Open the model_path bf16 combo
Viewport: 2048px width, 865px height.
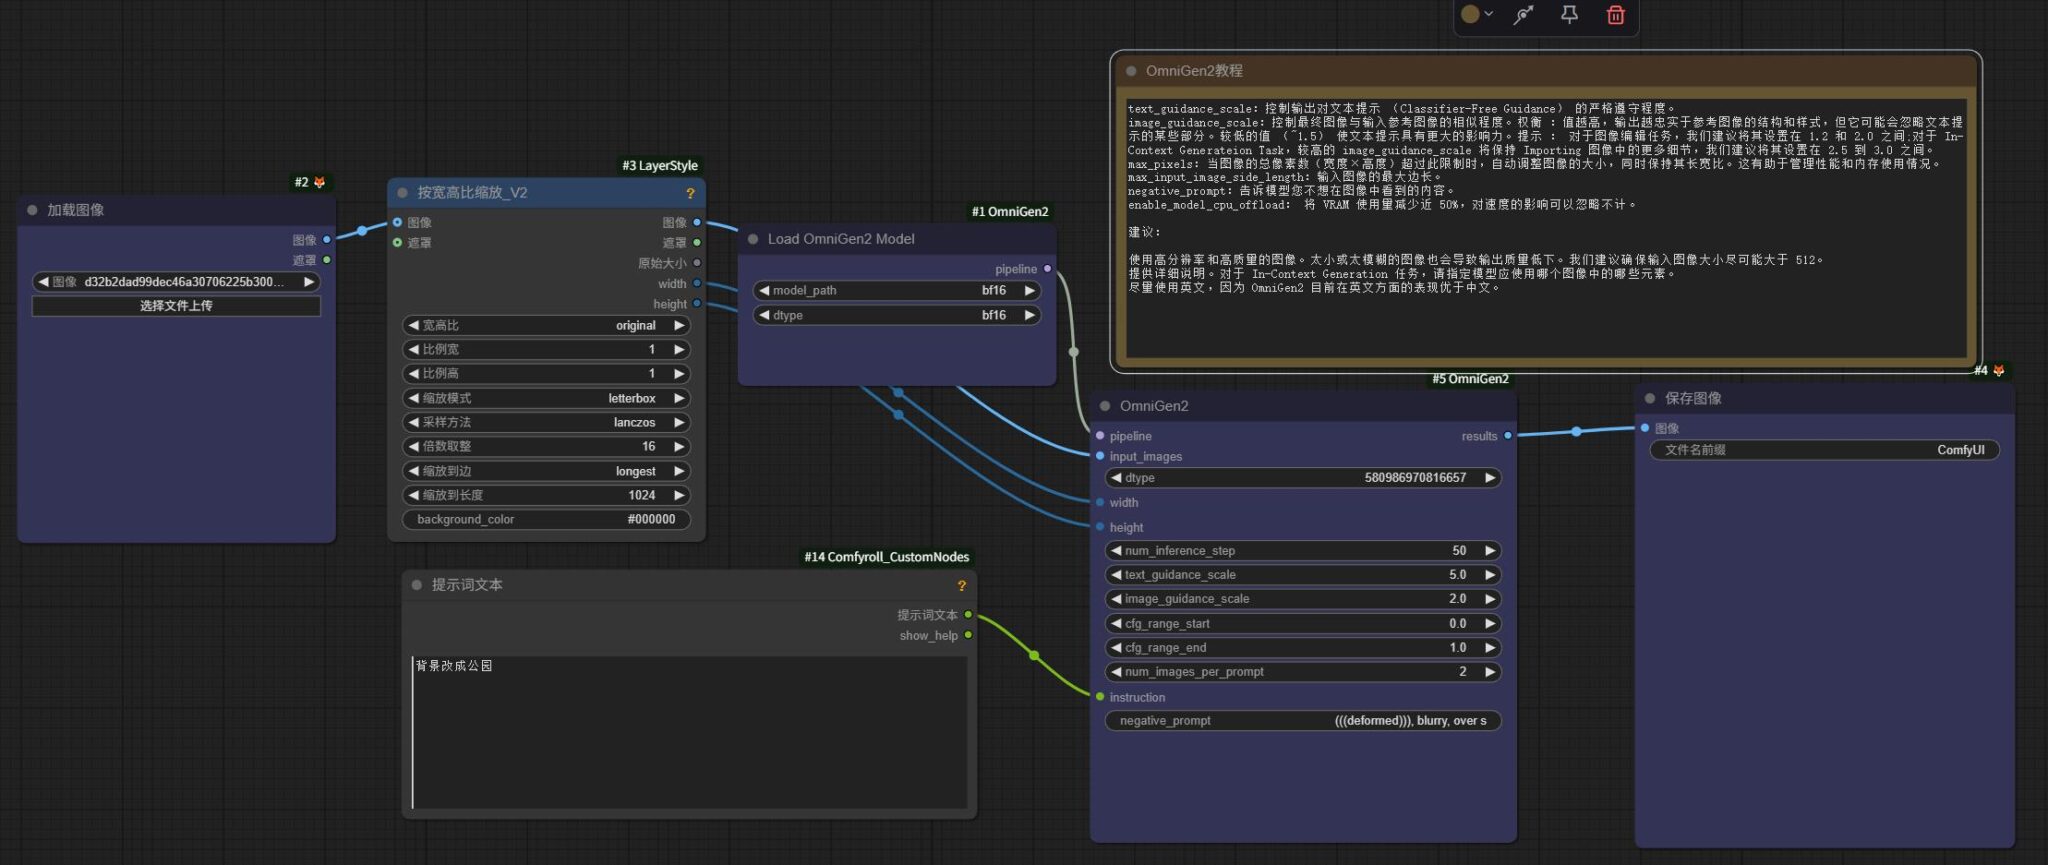(x=897, y=290)
